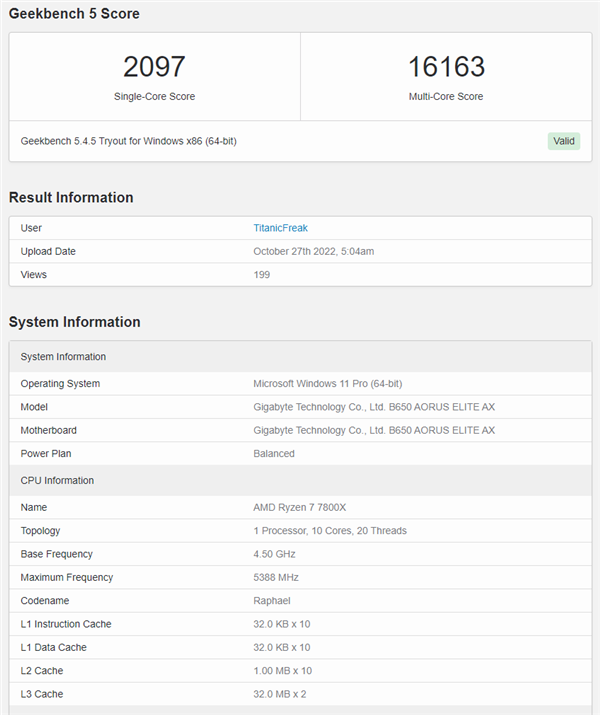The image size is (600, 715).
Task: Click the Balanced power plan value
Action: click(274, 453)
